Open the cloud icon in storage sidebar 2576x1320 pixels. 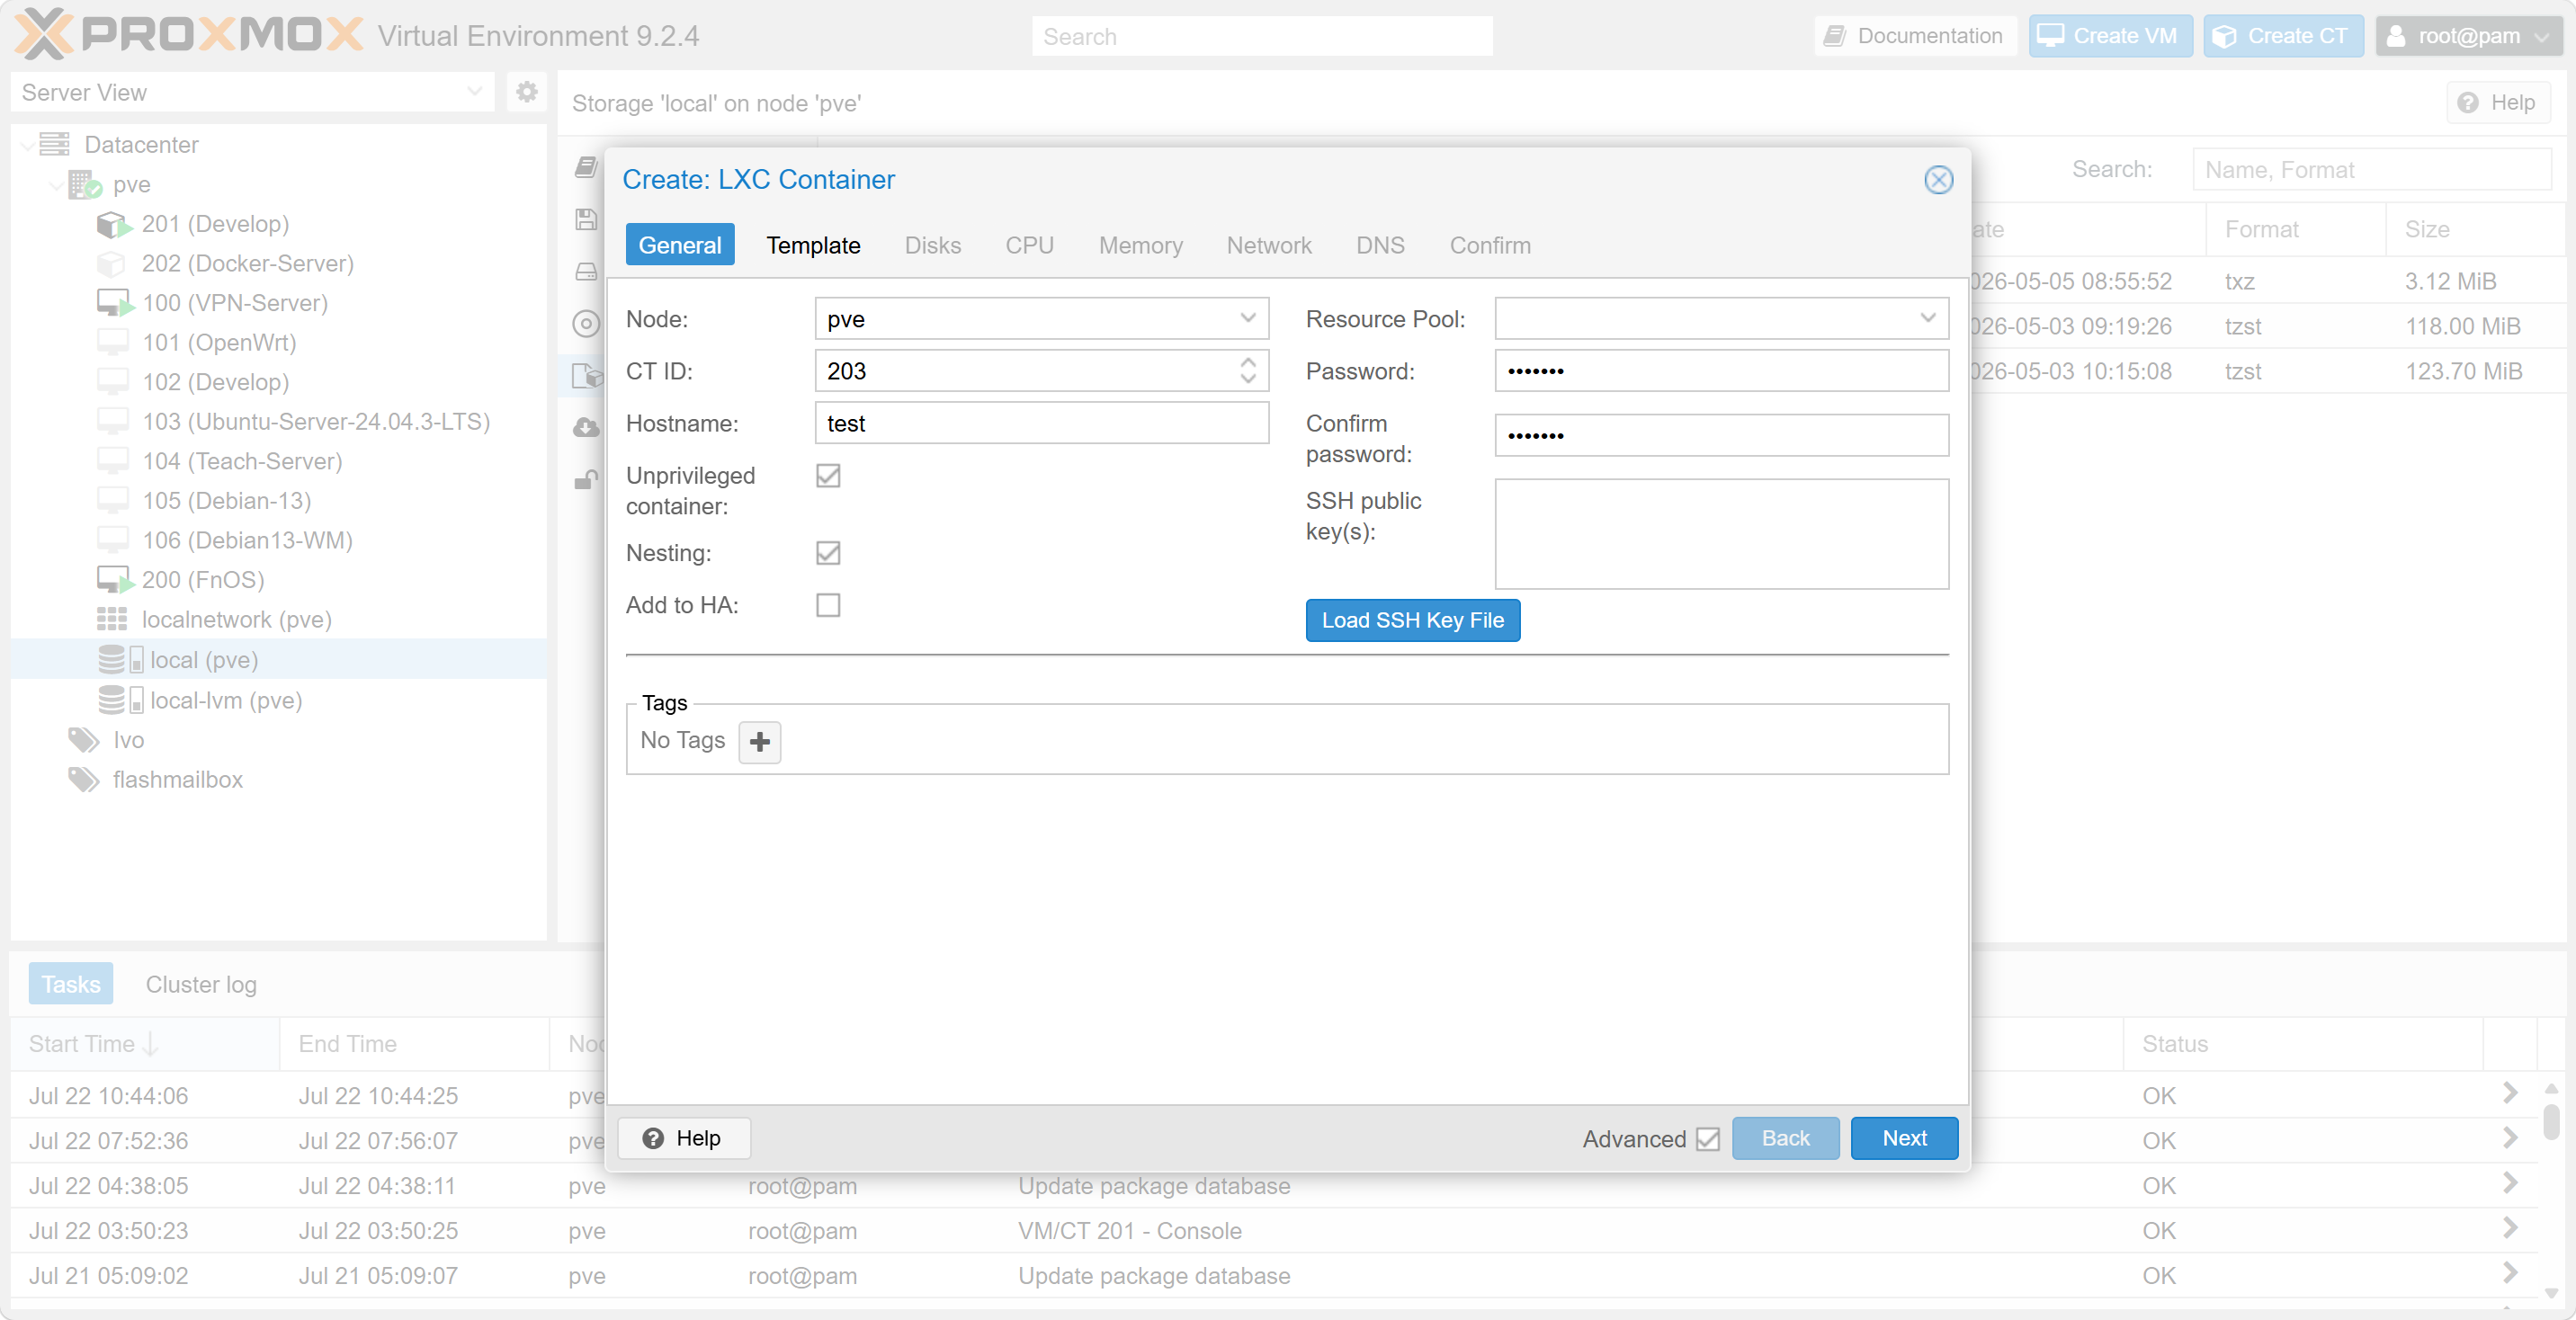(586, 428)
